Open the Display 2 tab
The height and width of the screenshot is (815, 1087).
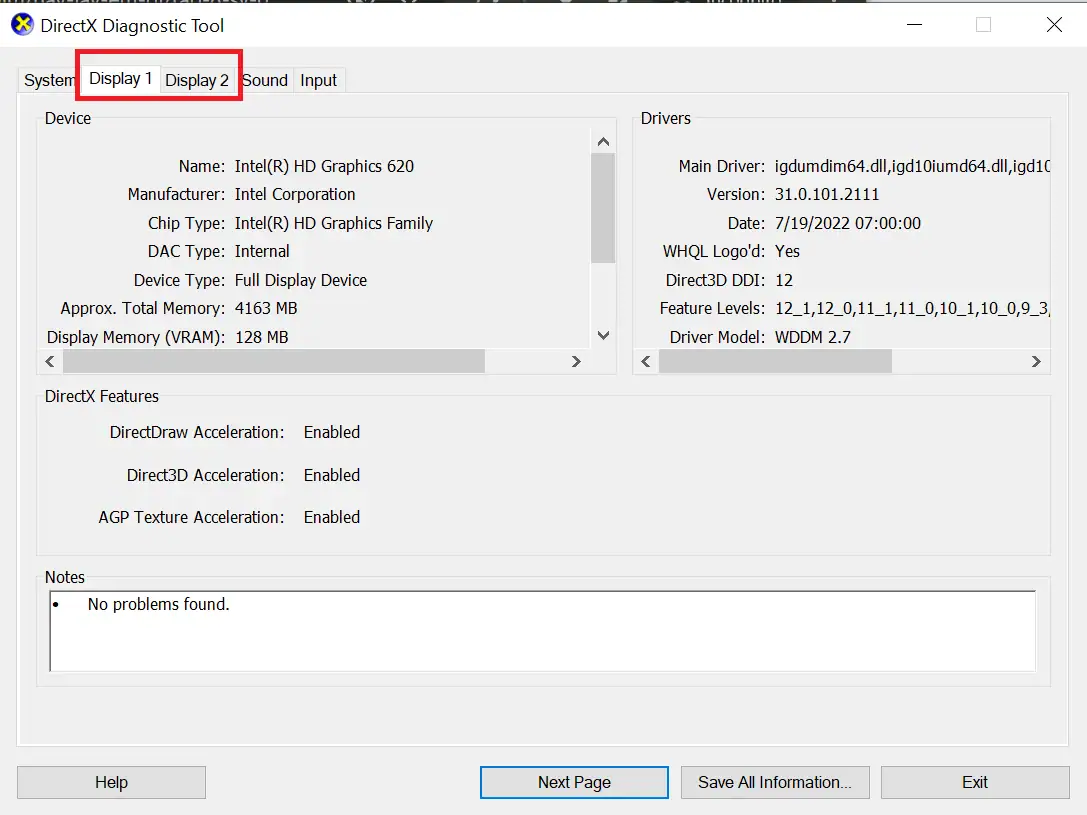(197, 81)
